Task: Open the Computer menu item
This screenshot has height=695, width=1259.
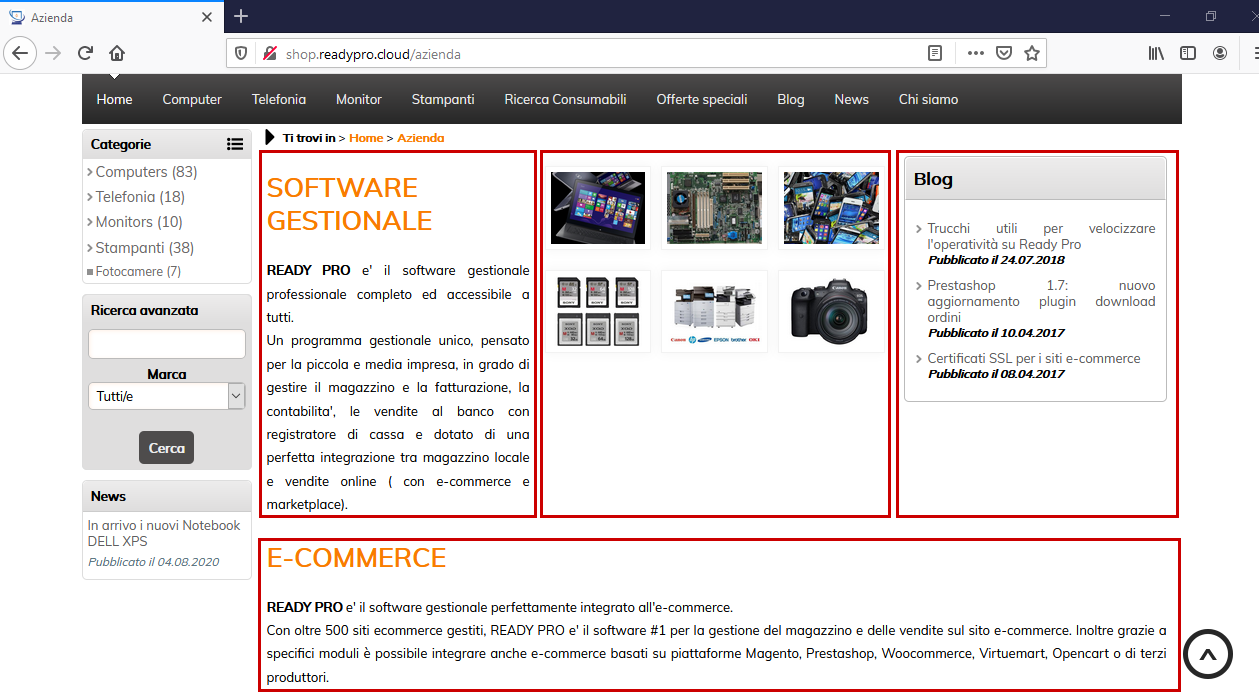Action: coord(192,99)
